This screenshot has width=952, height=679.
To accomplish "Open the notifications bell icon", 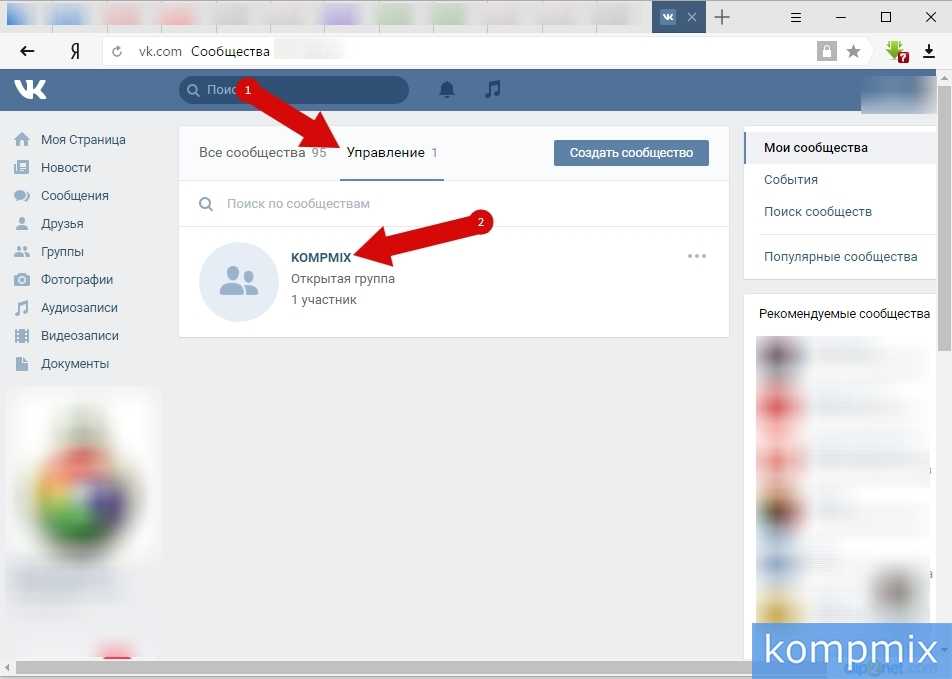I will coord(447,90).
